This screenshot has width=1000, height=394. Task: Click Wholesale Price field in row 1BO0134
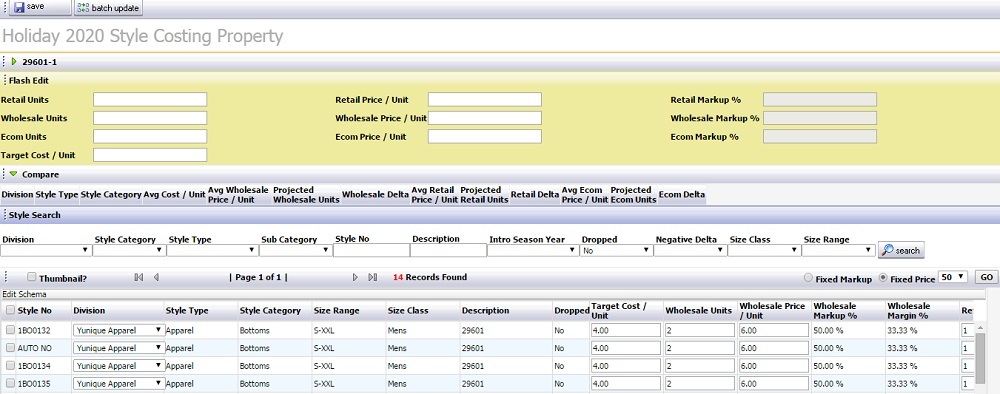pyautogui.click(x=774, y=366)
